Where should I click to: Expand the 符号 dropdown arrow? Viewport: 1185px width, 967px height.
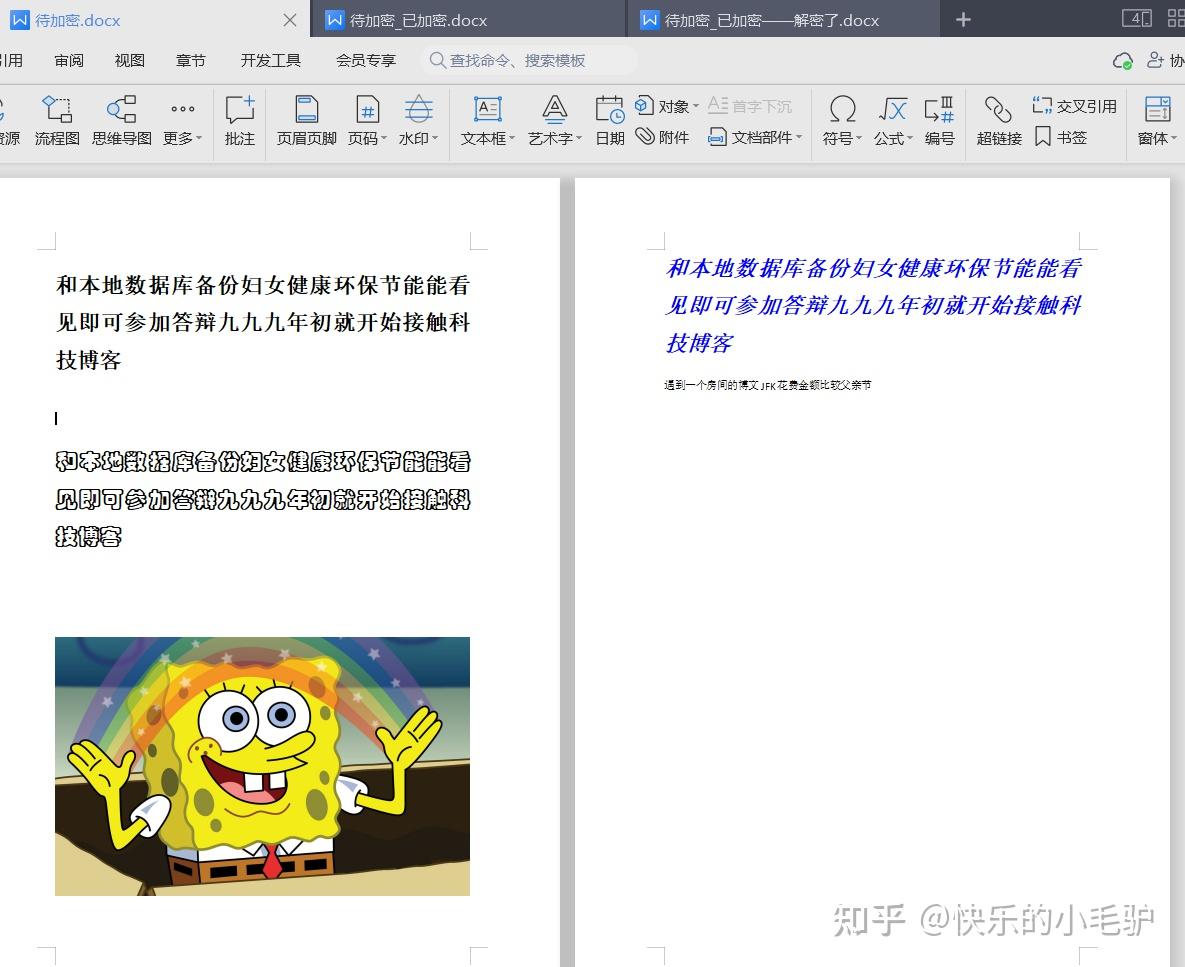tap(859, 138)
